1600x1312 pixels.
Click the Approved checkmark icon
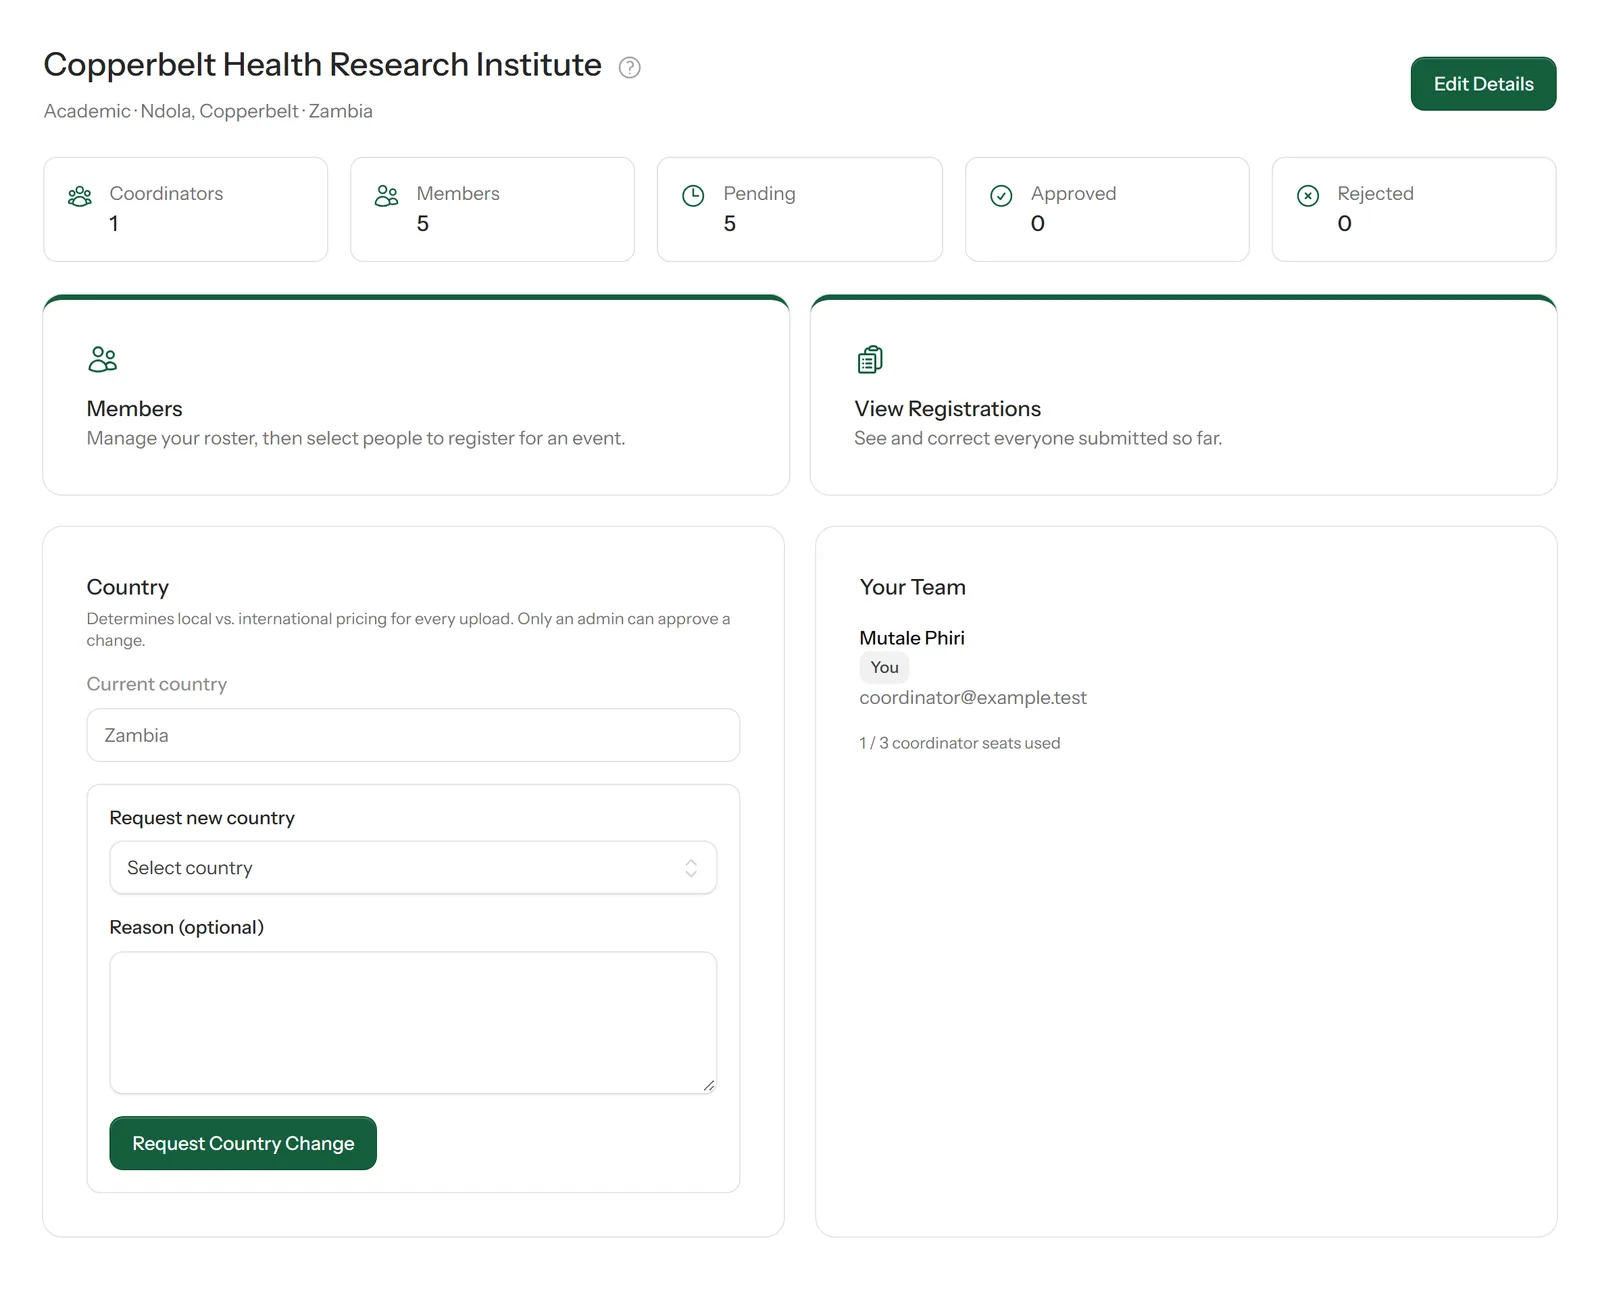click(x=1001, y=196)
